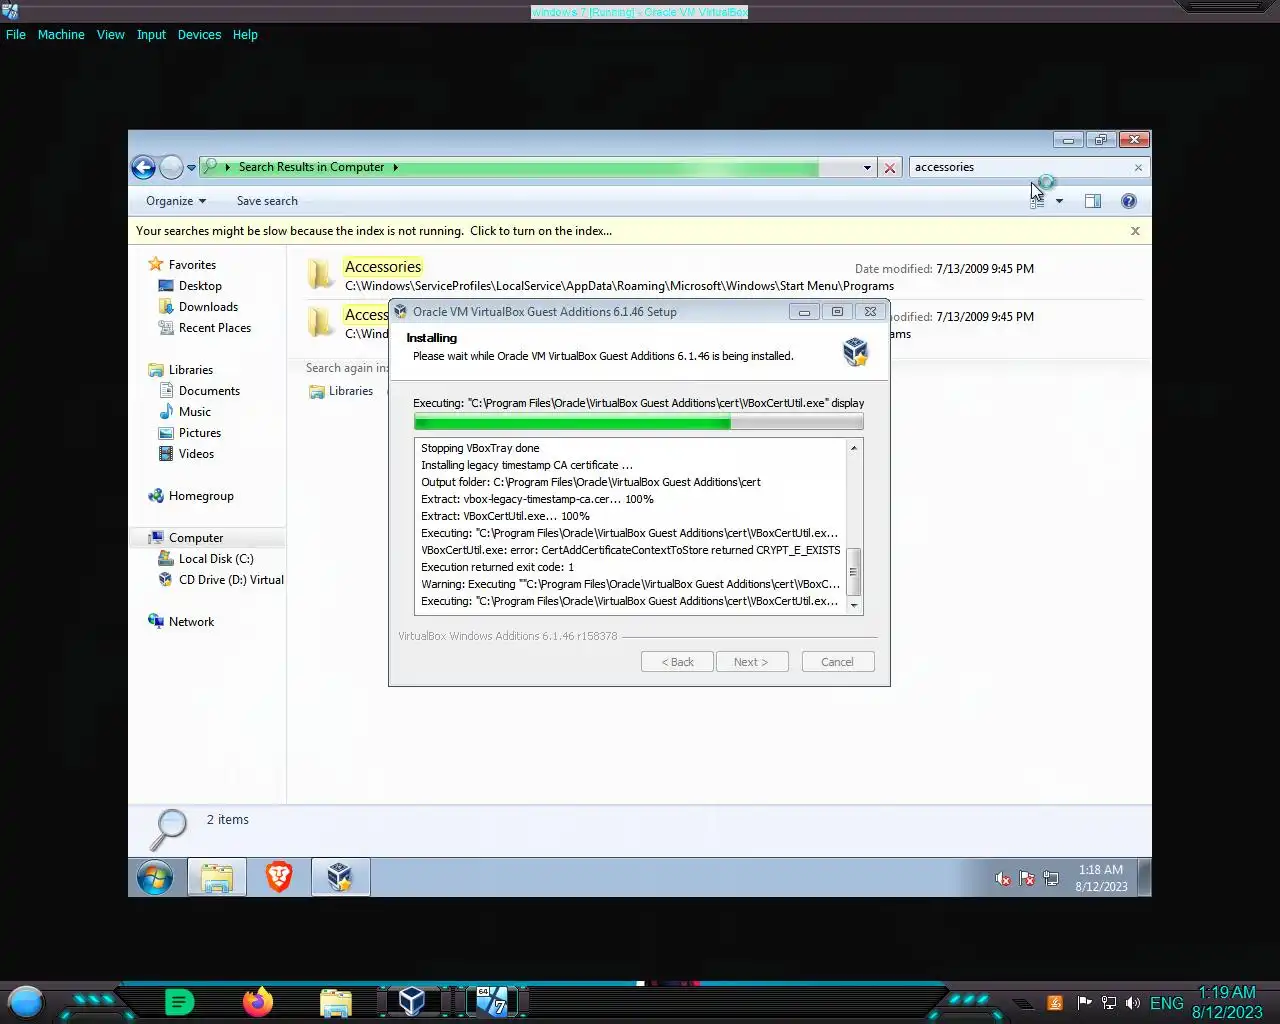Open the VirtualBox Help menu
Viewport: 1280px width, 1024px height.
245,34
